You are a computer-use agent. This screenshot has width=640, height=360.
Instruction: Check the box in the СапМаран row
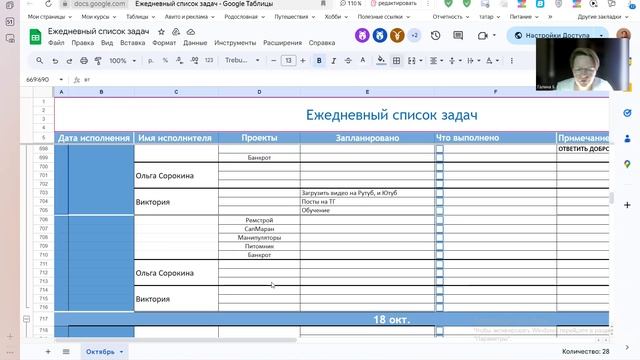[x=440, y=229]
